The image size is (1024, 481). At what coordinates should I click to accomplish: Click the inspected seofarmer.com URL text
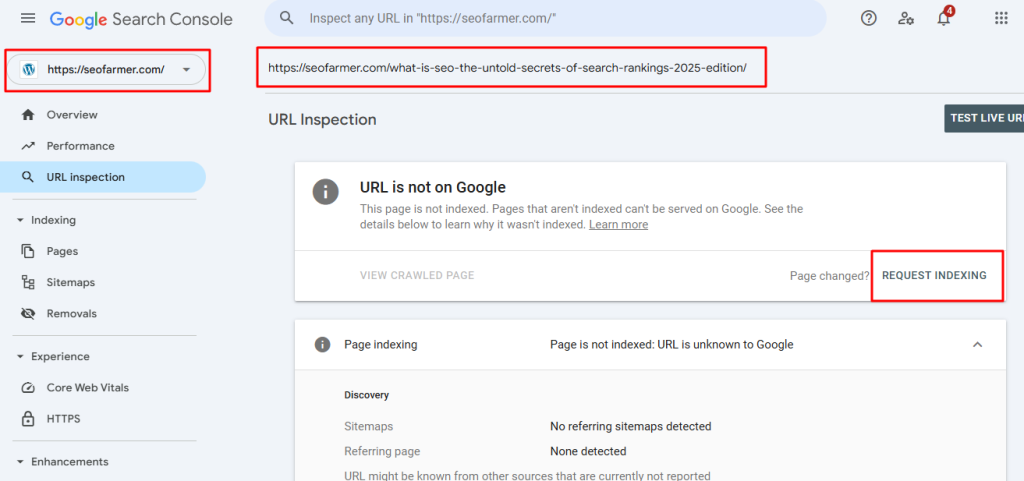click(507, 67)
